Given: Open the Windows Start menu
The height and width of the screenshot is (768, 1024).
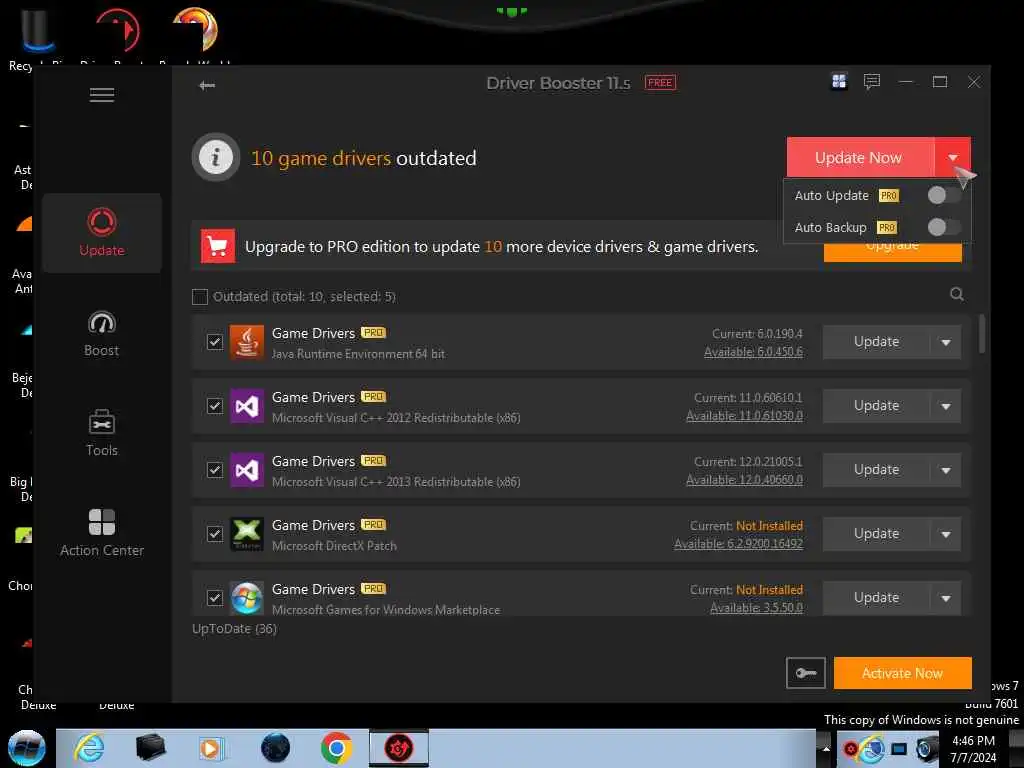Looking at the screenshot, I should [27, 748].
